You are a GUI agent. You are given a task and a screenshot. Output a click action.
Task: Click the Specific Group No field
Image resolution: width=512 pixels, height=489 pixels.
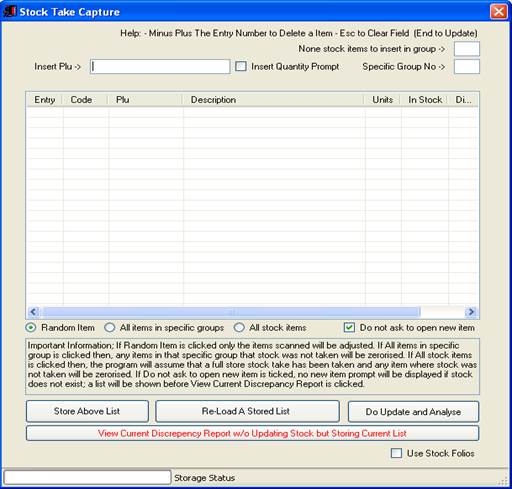coord(467,67)
